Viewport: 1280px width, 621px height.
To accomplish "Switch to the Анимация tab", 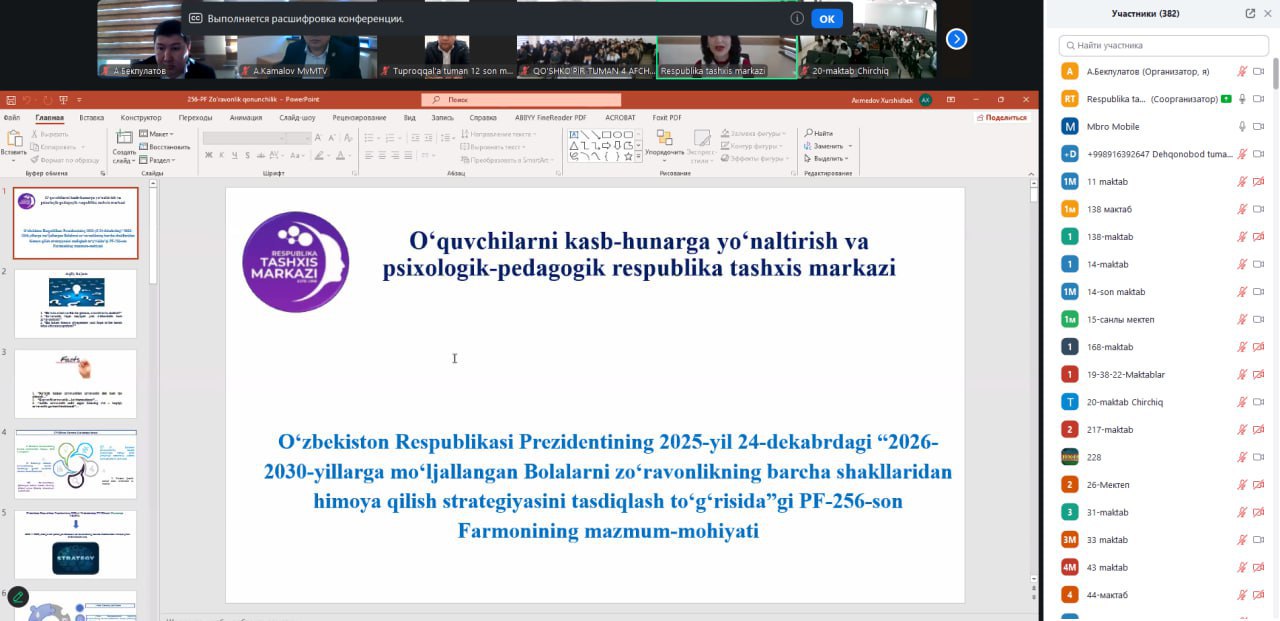I will (245, 117).
